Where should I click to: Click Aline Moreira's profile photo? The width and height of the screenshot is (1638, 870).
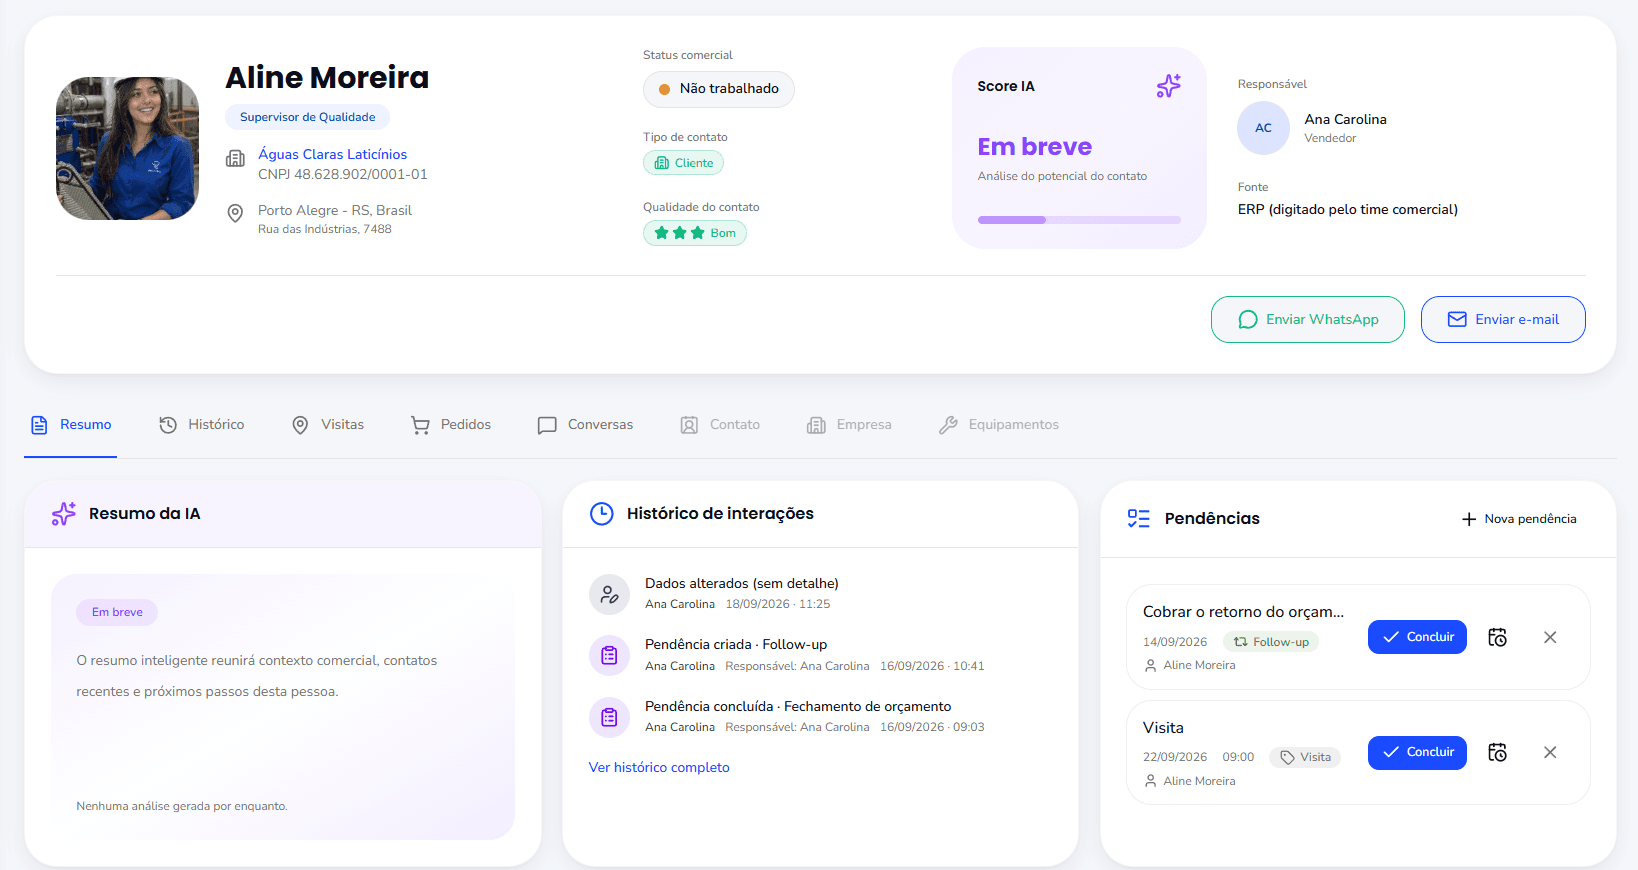pyautogui.click(x=127, y=148)
